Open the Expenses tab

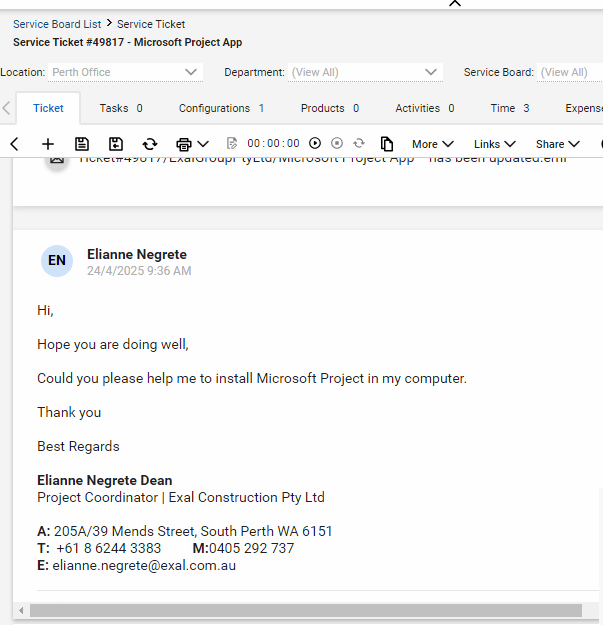(x=584, y=108)
